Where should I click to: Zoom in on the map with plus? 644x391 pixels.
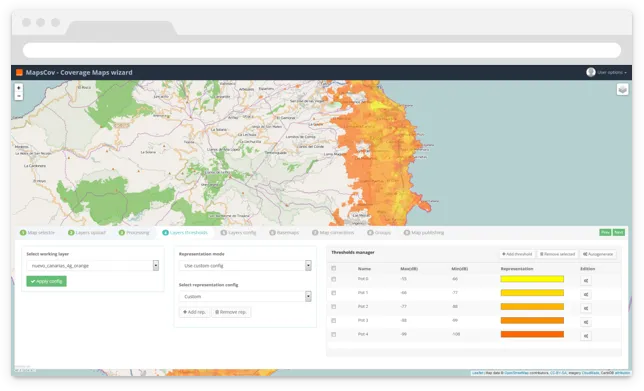pyautogui.click(x=18, y=88)
